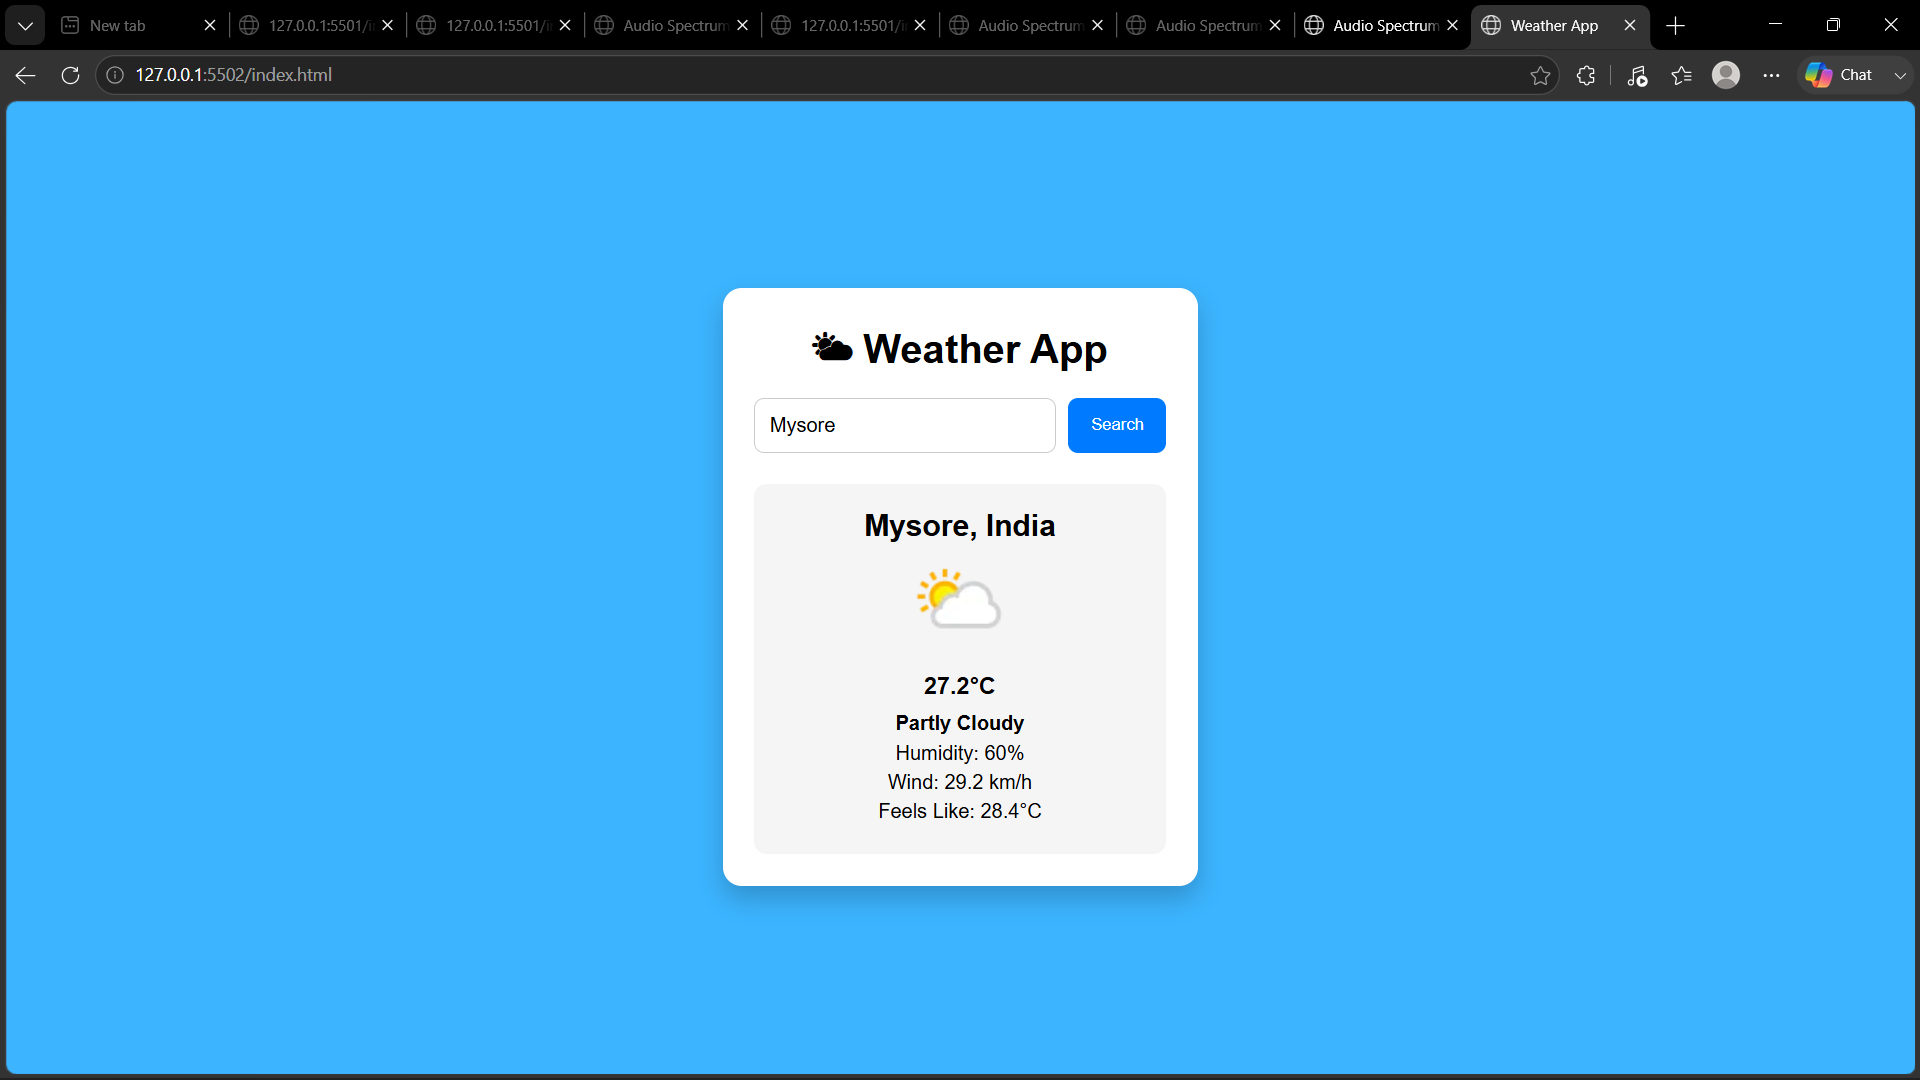Image resolution: width=1920 pixels, height=1080 pixels.
Task: Click the Weather App title heading
Action: [x=959, y=349]
